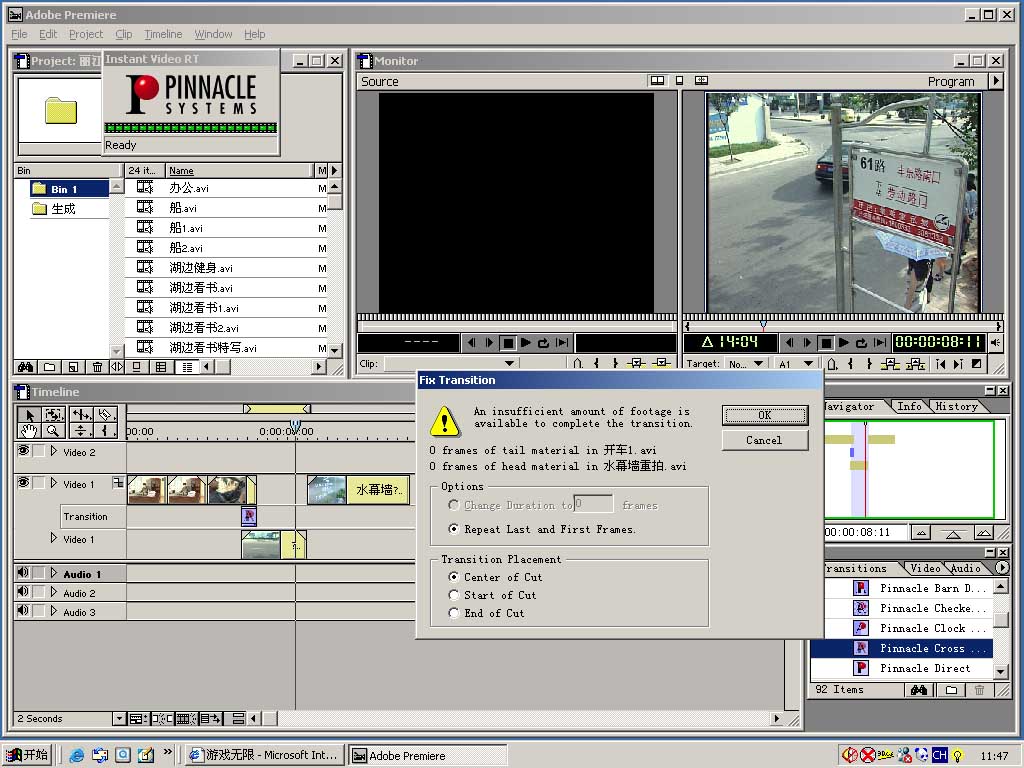Click the Extract button in Program monitor
Screen dimensions: 1024x768
pyautogui.click(x=914, y=364)
